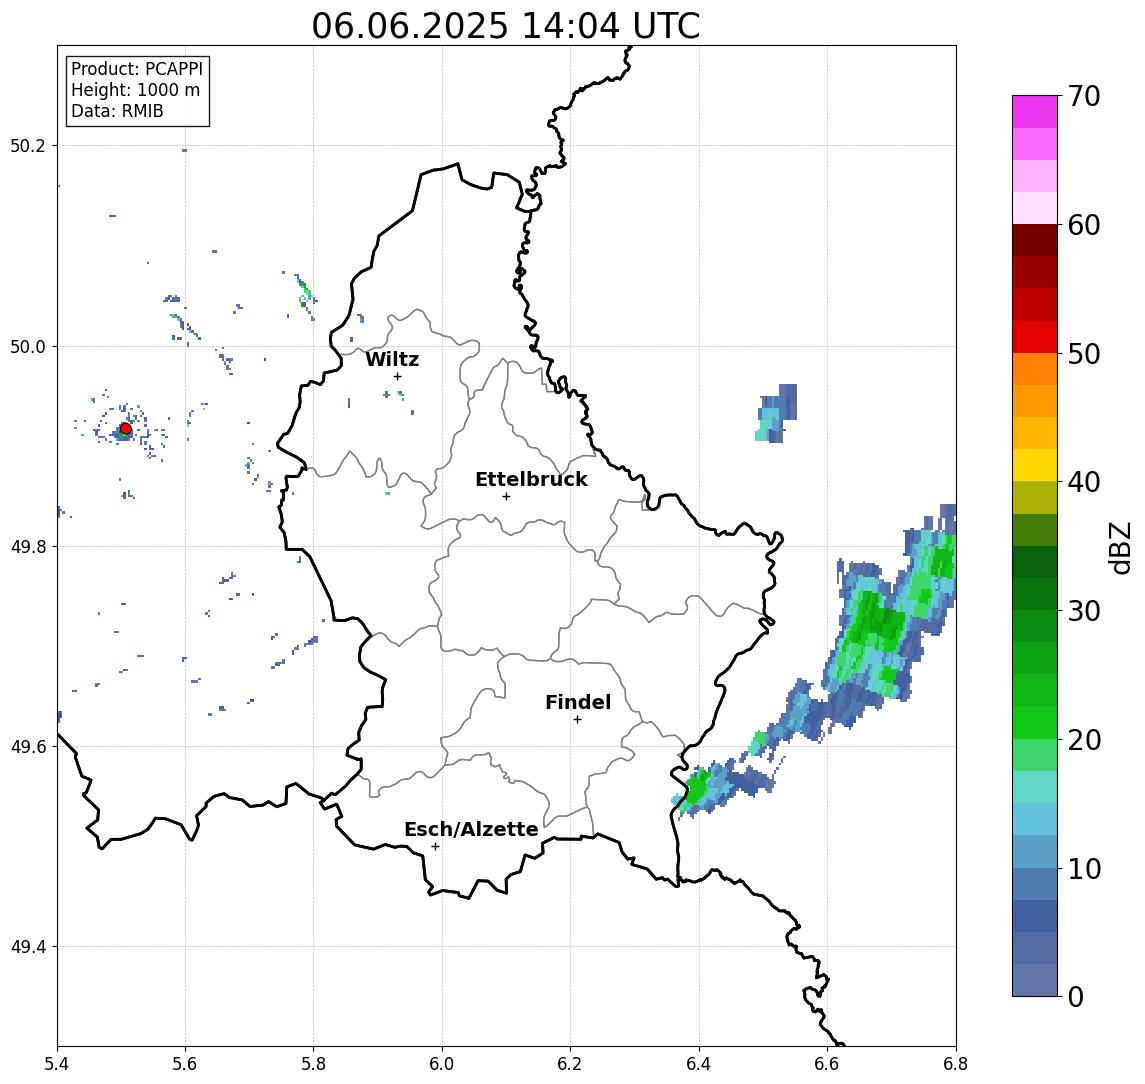
Task: Click the colorbar tick label 40
Action: [1084, 482]
